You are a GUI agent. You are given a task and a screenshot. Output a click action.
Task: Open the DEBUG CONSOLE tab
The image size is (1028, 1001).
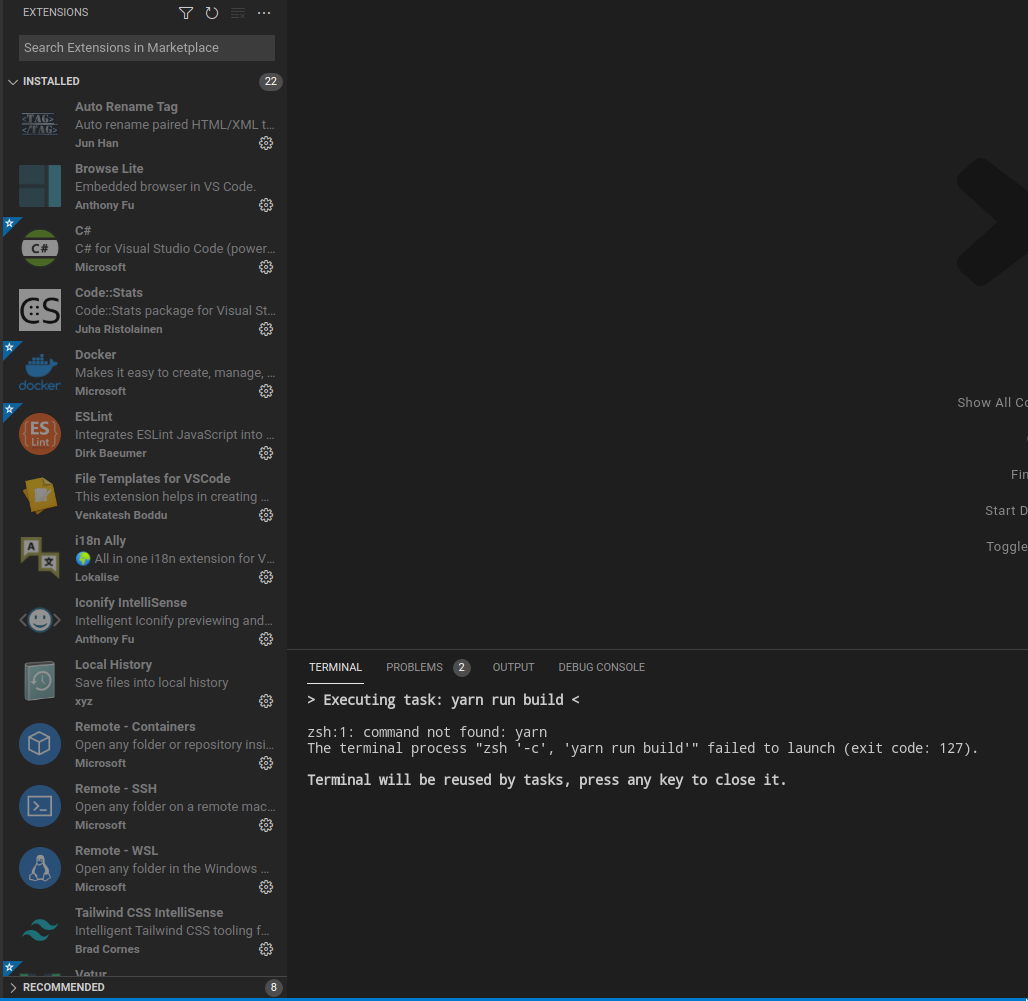coord(601,667)
